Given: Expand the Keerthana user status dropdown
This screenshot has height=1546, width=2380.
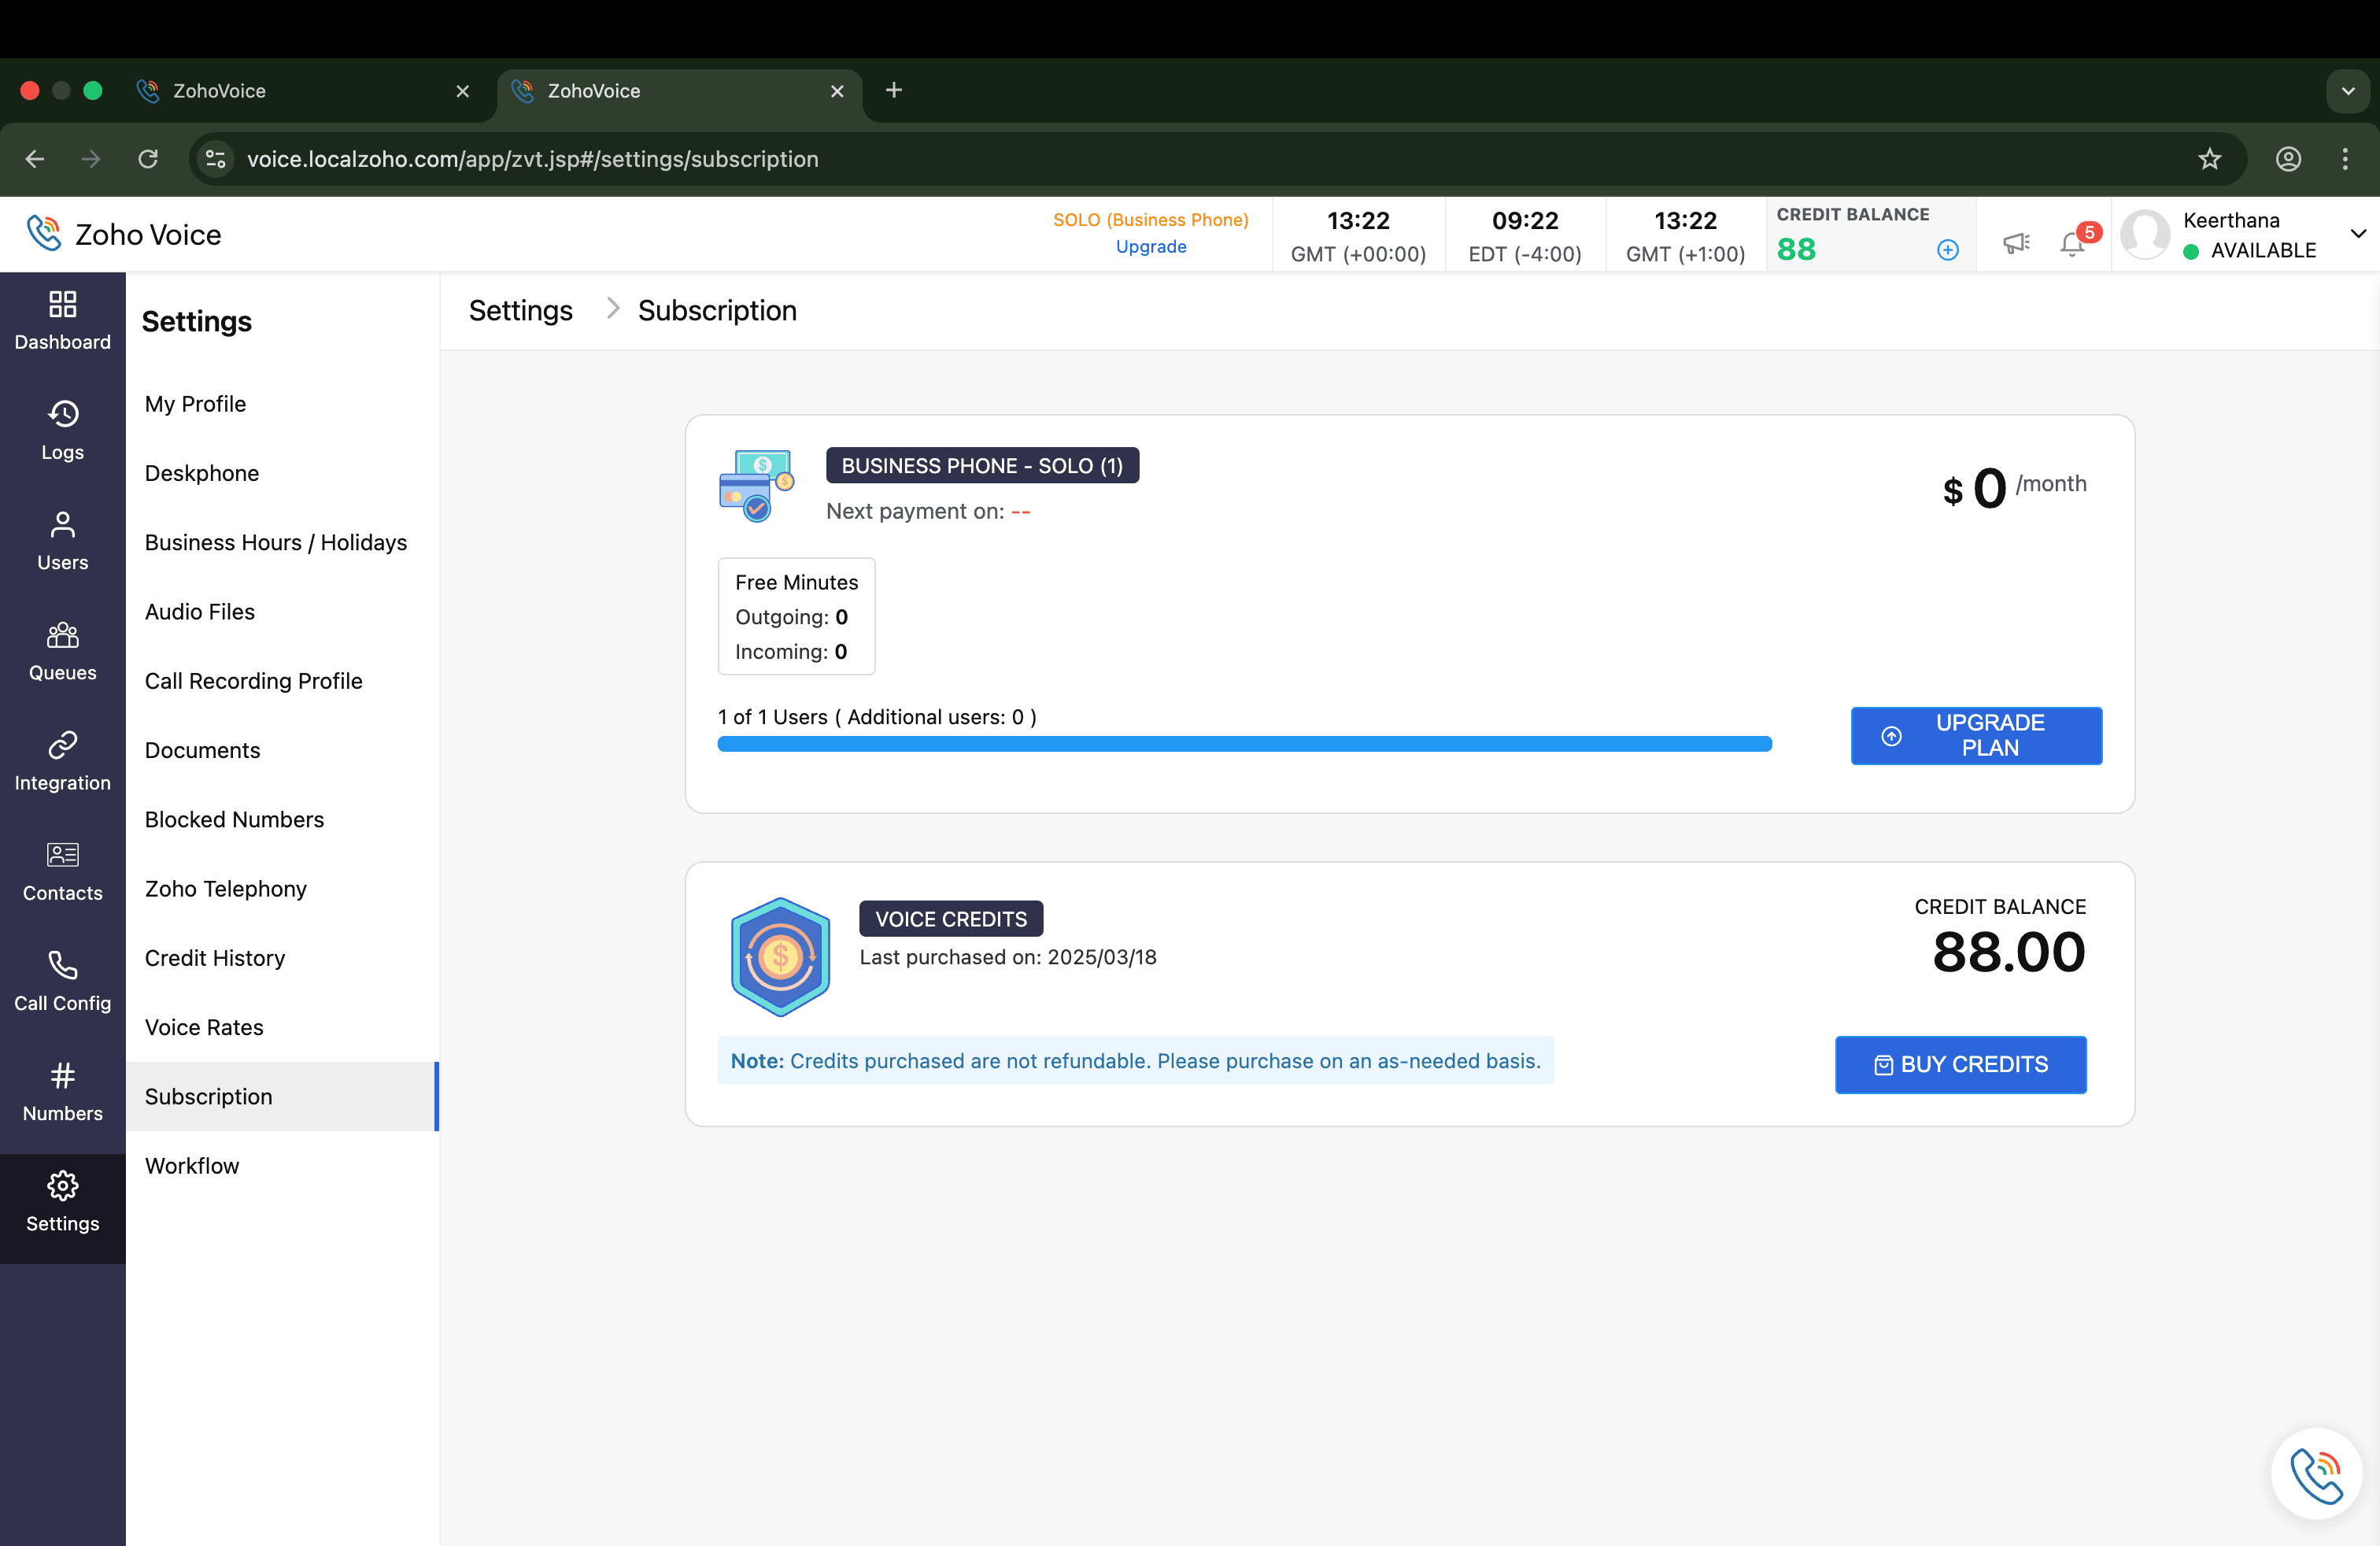Looking at the screenshot, I should pyautogui.click(x=2358, y=234).
